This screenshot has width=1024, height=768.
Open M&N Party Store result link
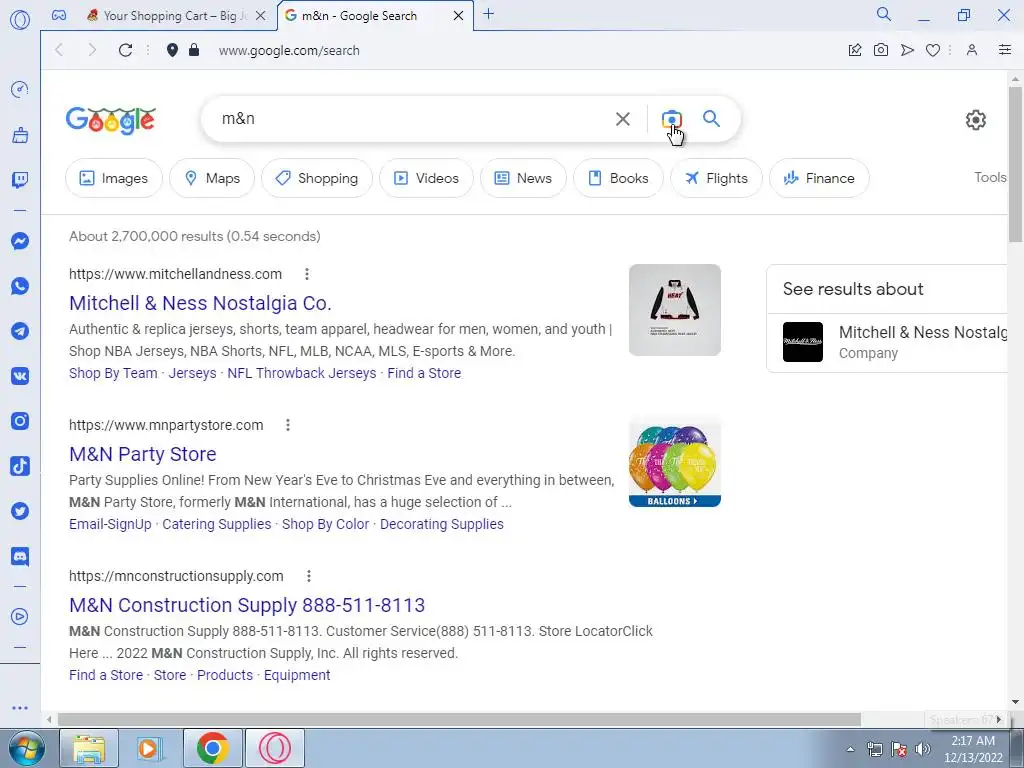coord(142,454)
